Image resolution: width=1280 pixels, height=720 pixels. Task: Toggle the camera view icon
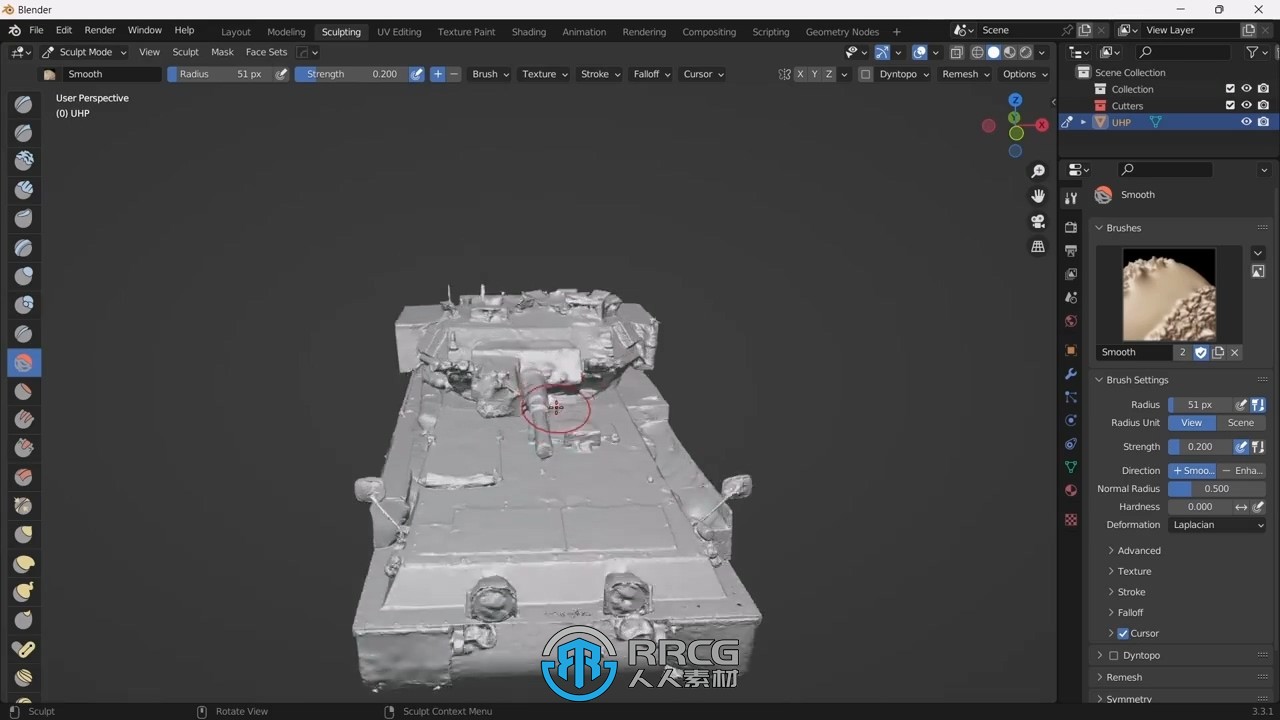(1038, 221)
